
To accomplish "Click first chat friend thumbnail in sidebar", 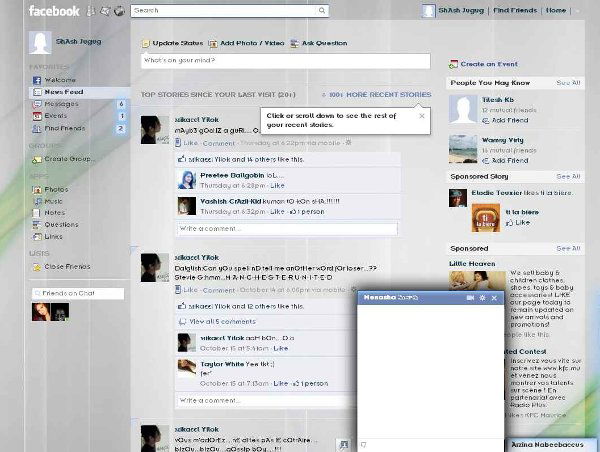I will click(41, 312).
